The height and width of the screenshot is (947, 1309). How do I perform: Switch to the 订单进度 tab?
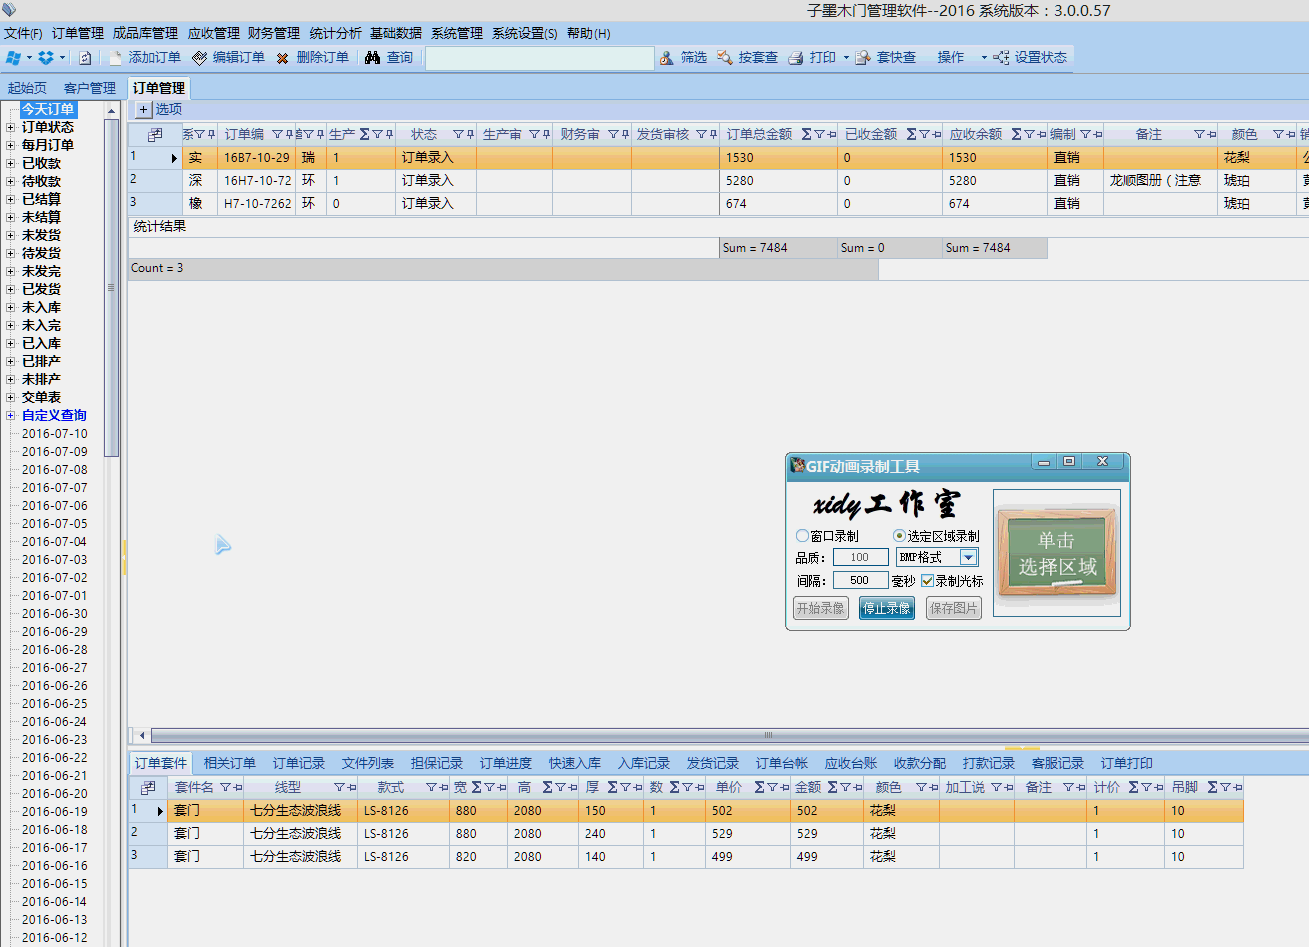coord(505,763)
